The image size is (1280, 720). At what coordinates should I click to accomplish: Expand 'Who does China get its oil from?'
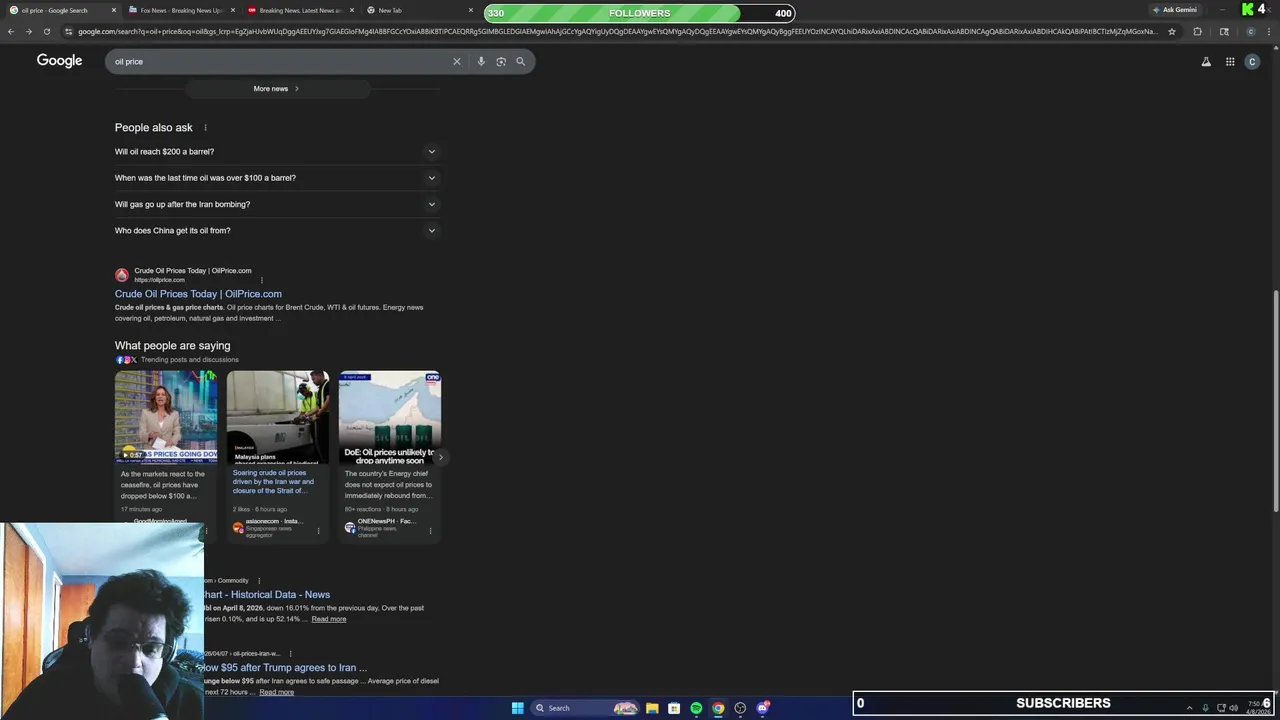click(277, 230)
